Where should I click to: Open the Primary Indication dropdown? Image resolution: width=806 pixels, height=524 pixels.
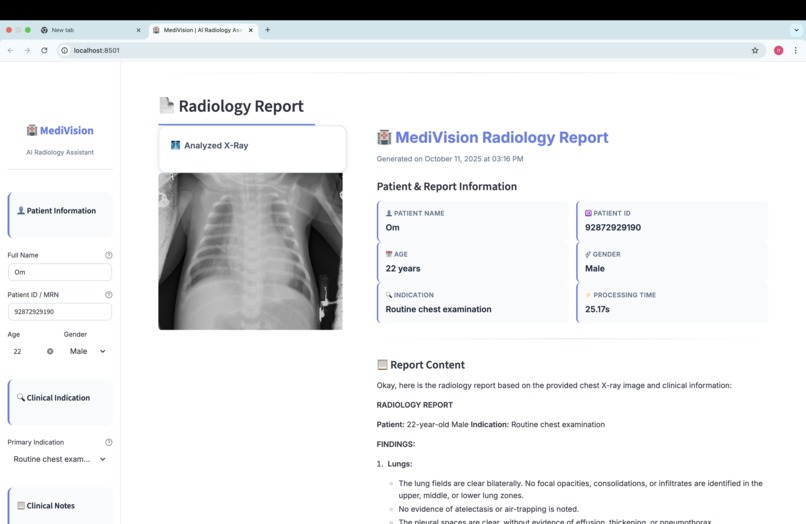pos(60,459)
